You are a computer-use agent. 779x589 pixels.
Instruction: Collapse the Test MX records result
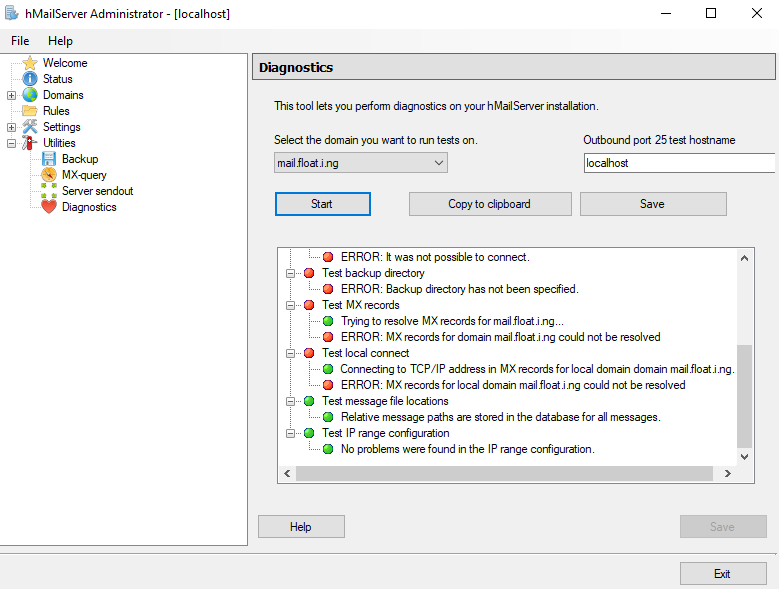pyautogui.click(x=291, y=305)
